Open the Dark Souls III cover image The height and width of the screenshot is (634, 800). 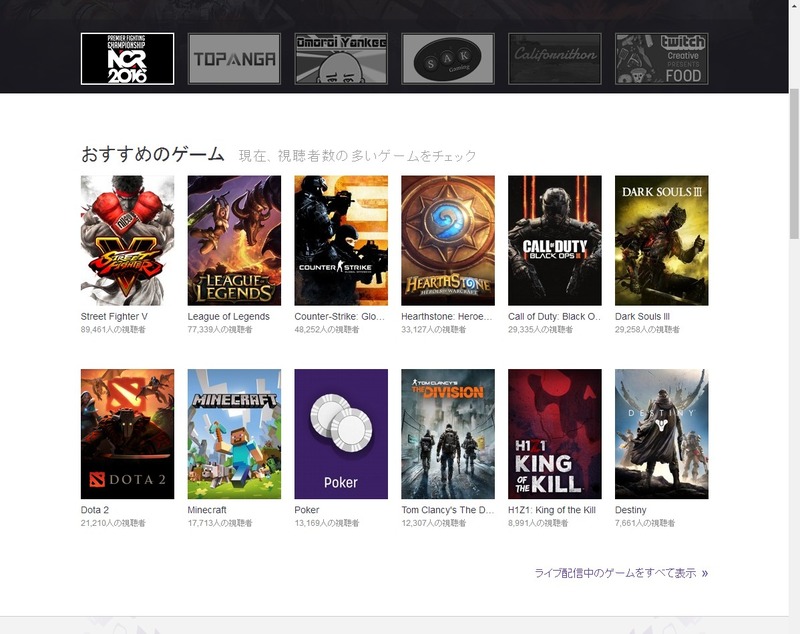tap(662, 240)
